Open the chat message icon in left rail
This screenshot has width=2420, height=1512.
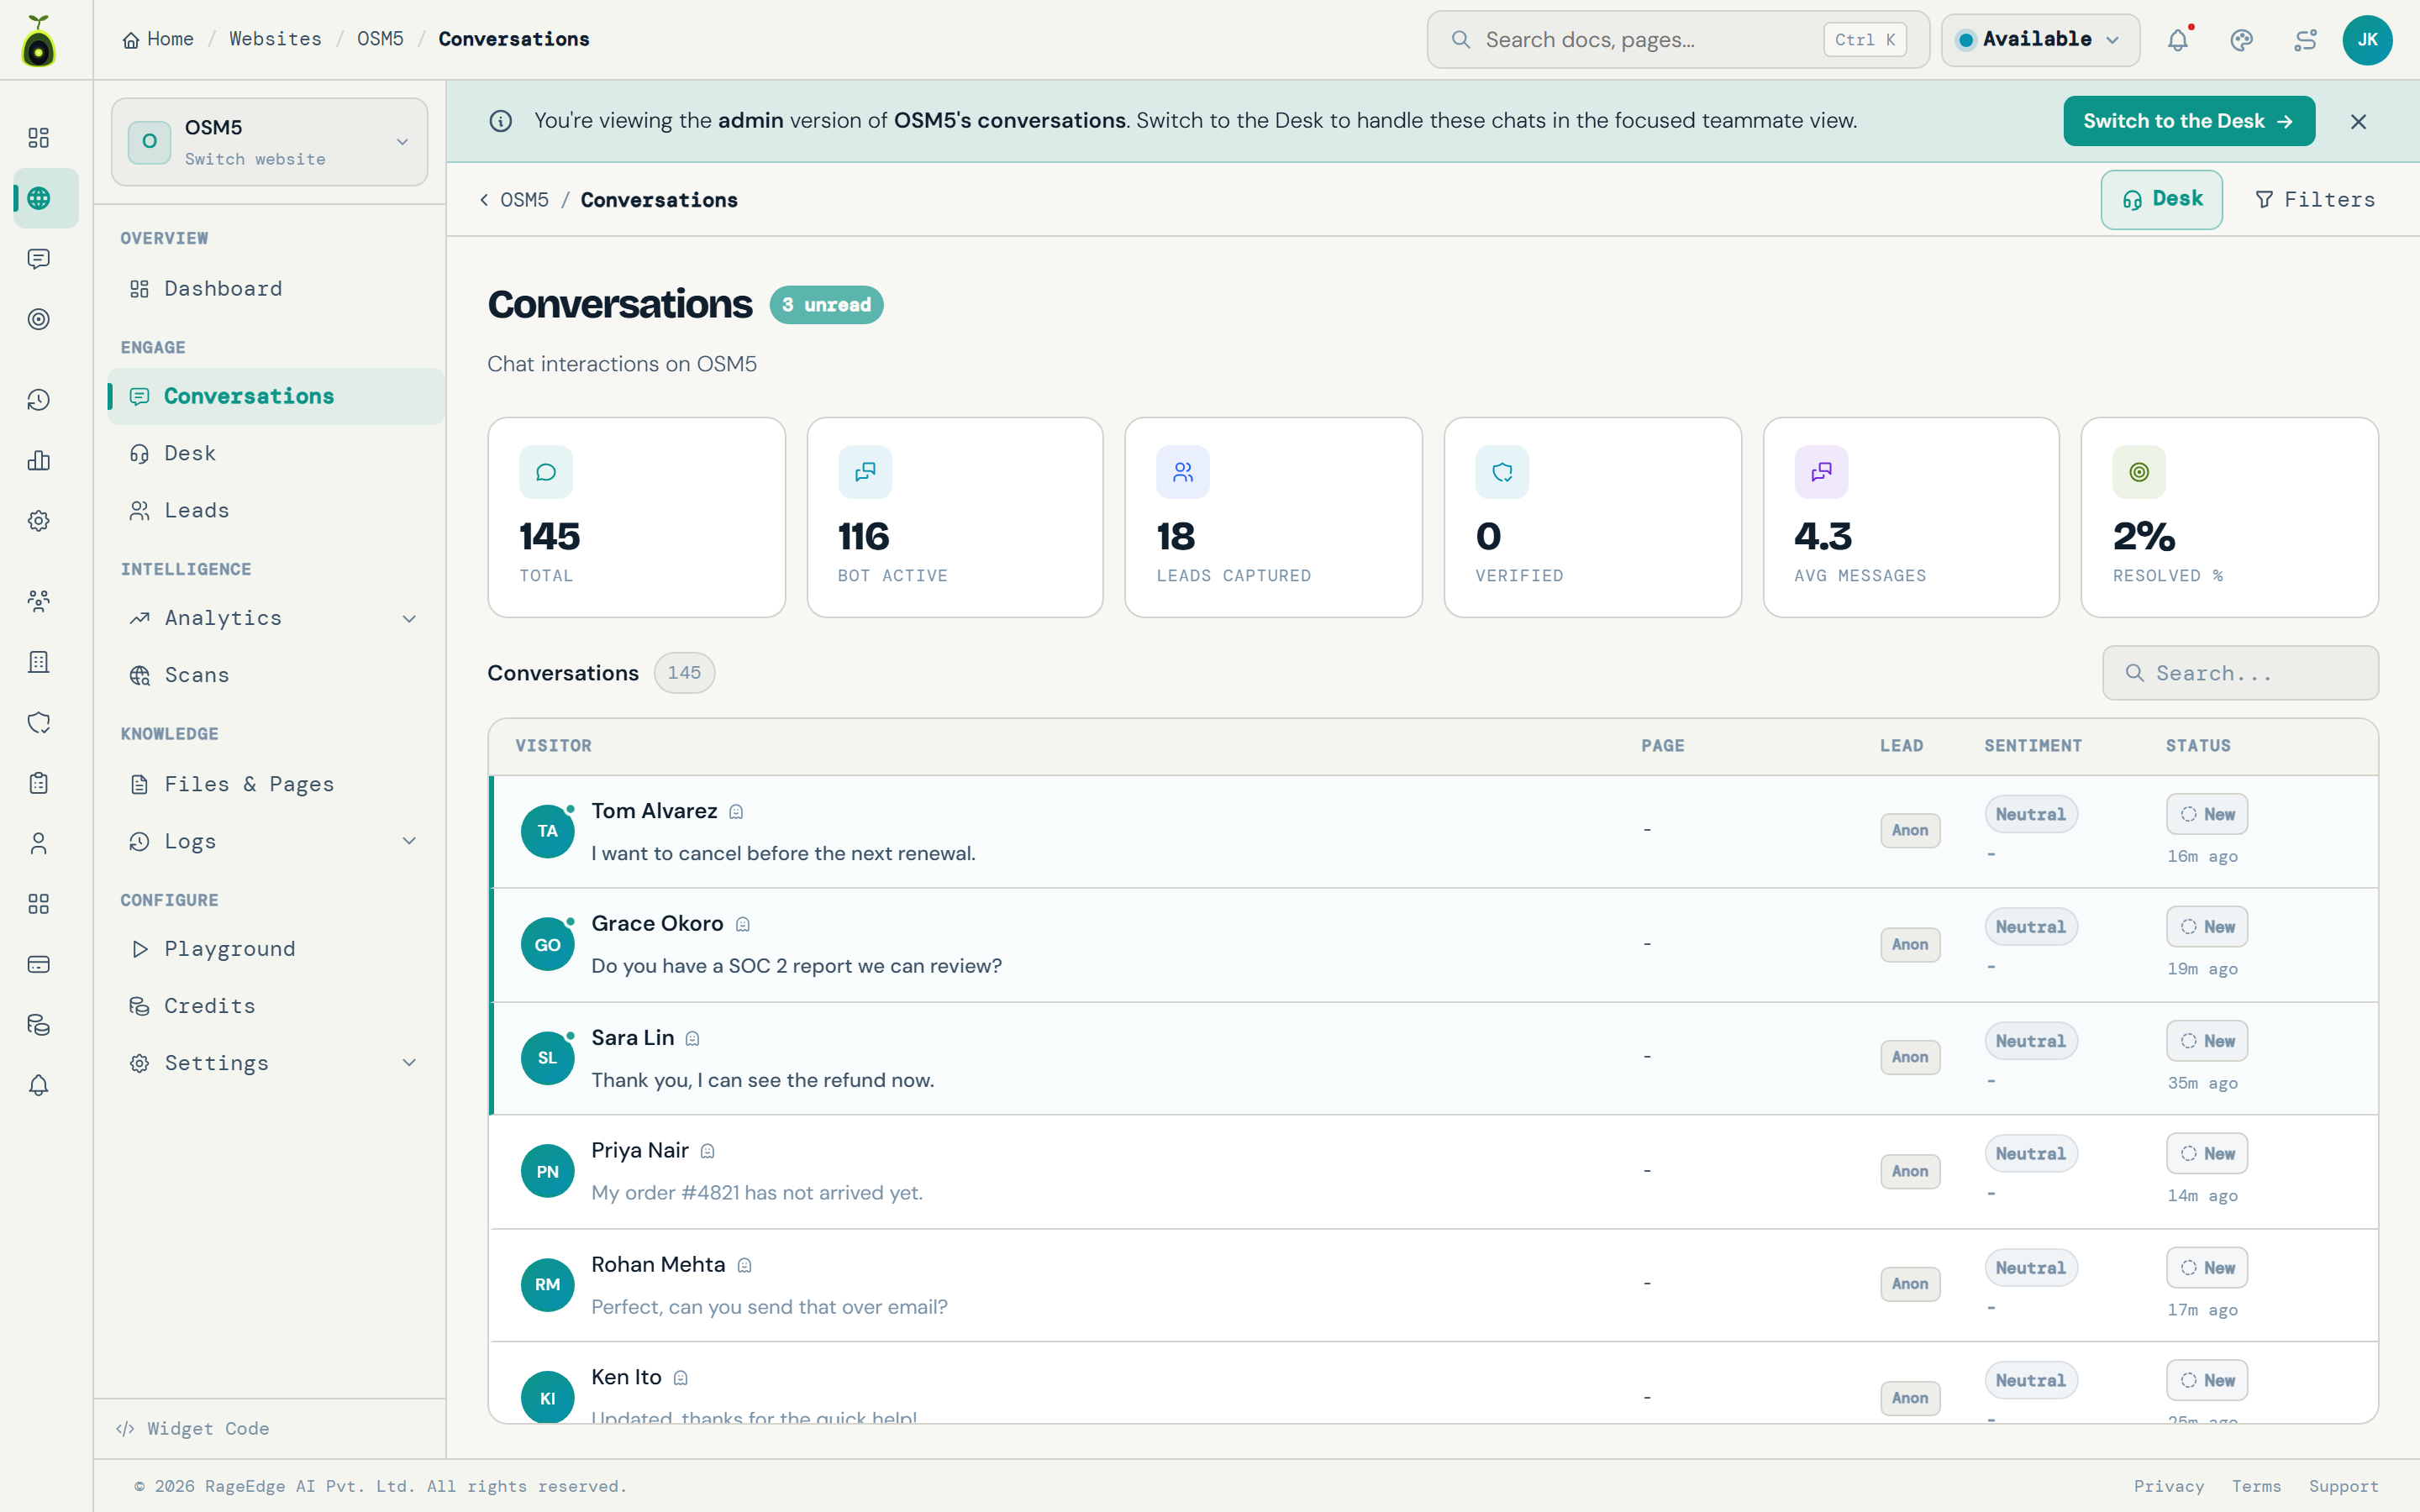click(38, 259)
